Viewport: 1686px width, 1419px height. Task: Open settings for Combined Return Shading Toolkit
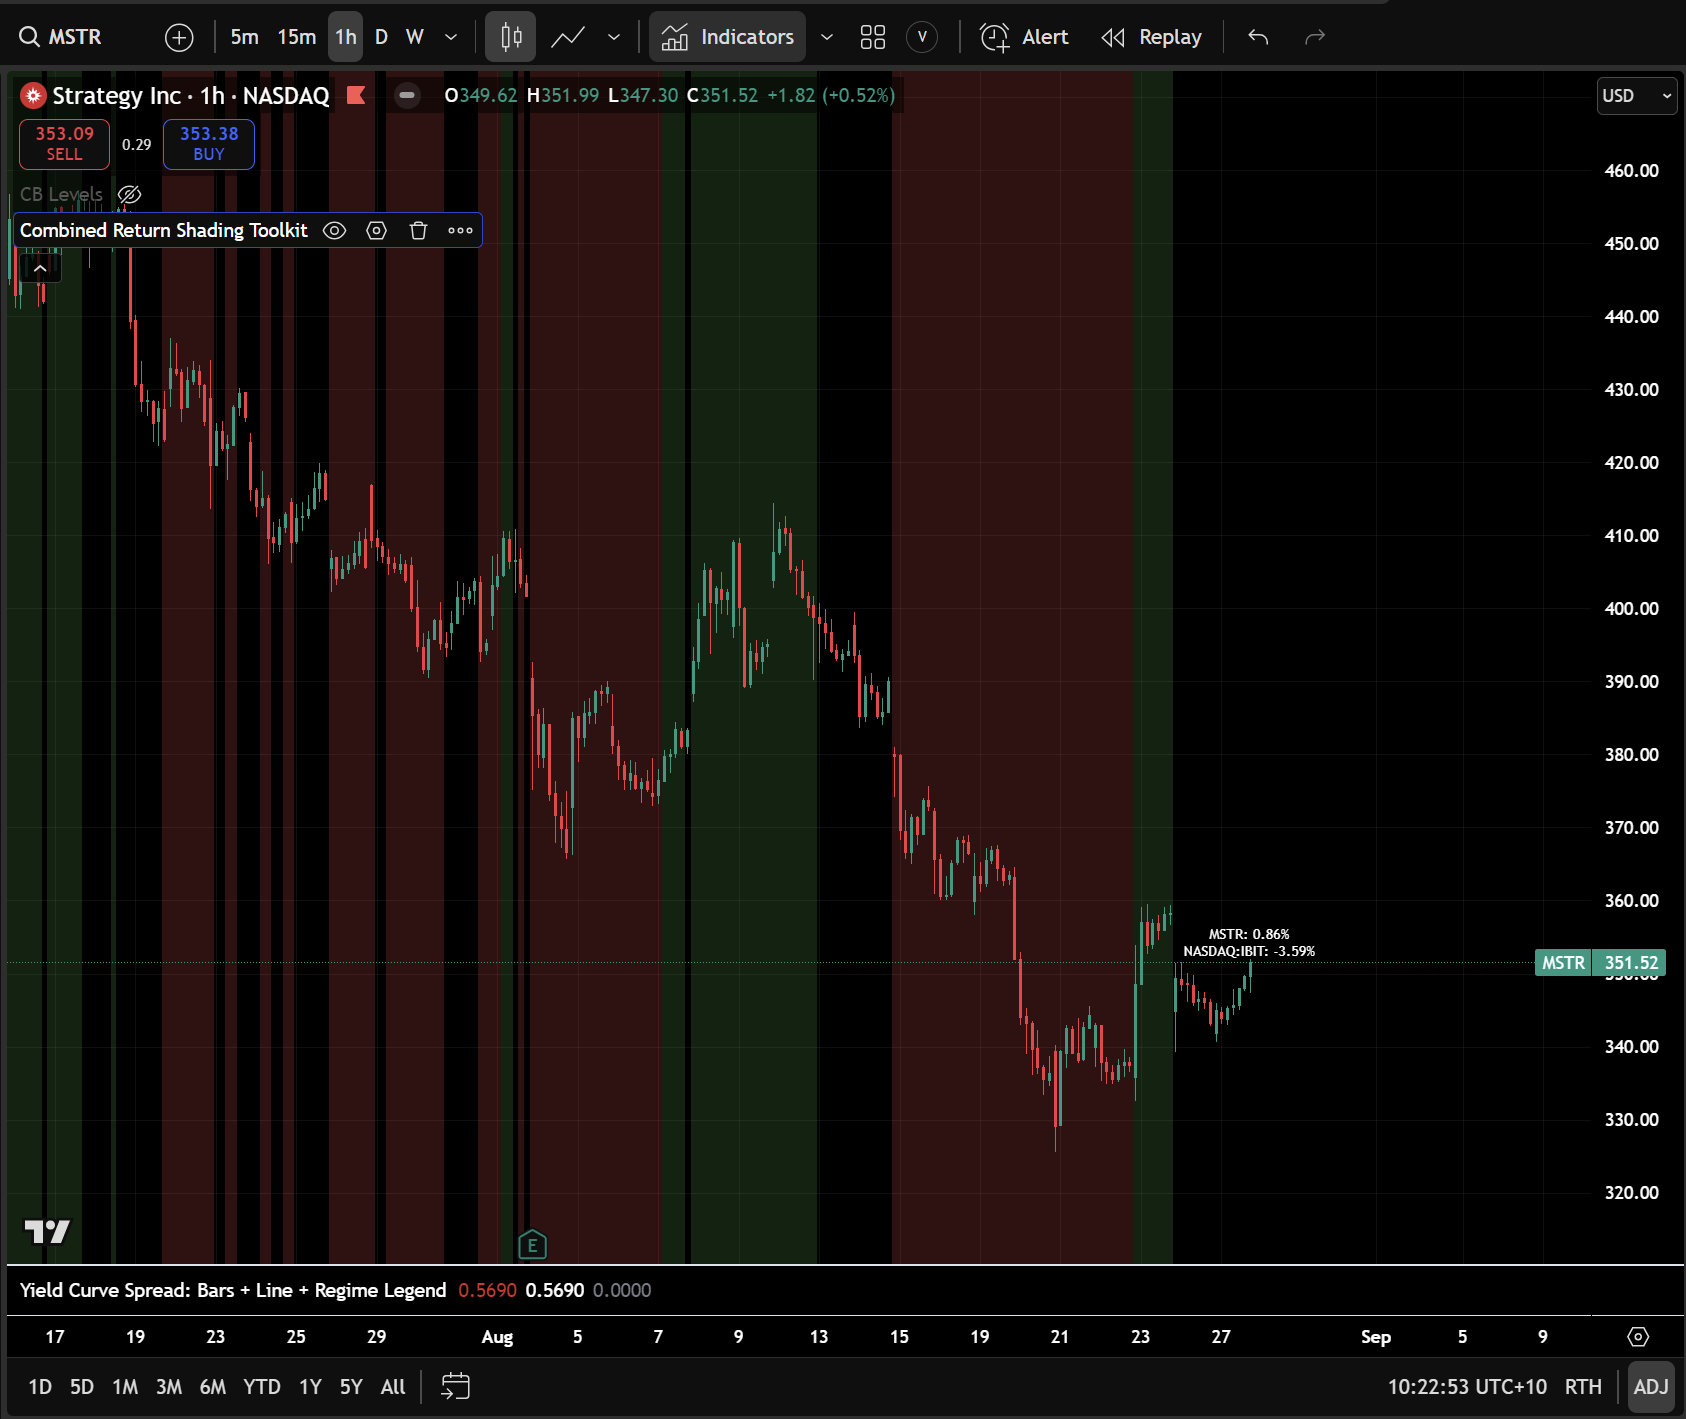(376, 230)
